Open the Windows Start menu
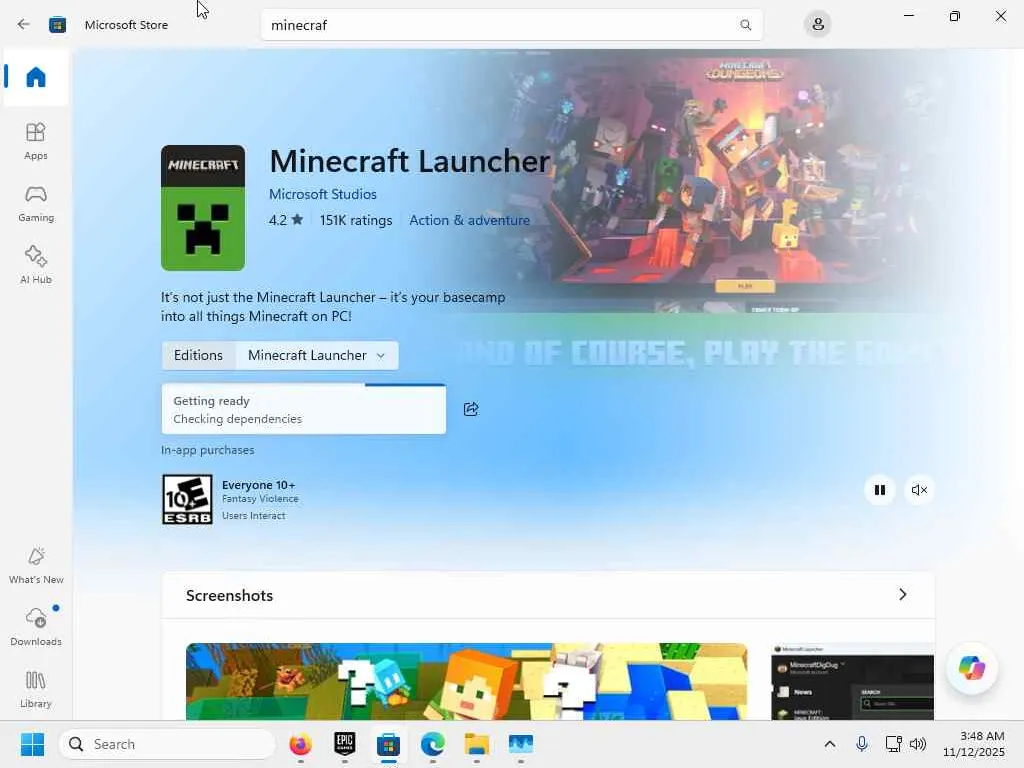Viewport: 1024px width, 768px height. point(32,744)
